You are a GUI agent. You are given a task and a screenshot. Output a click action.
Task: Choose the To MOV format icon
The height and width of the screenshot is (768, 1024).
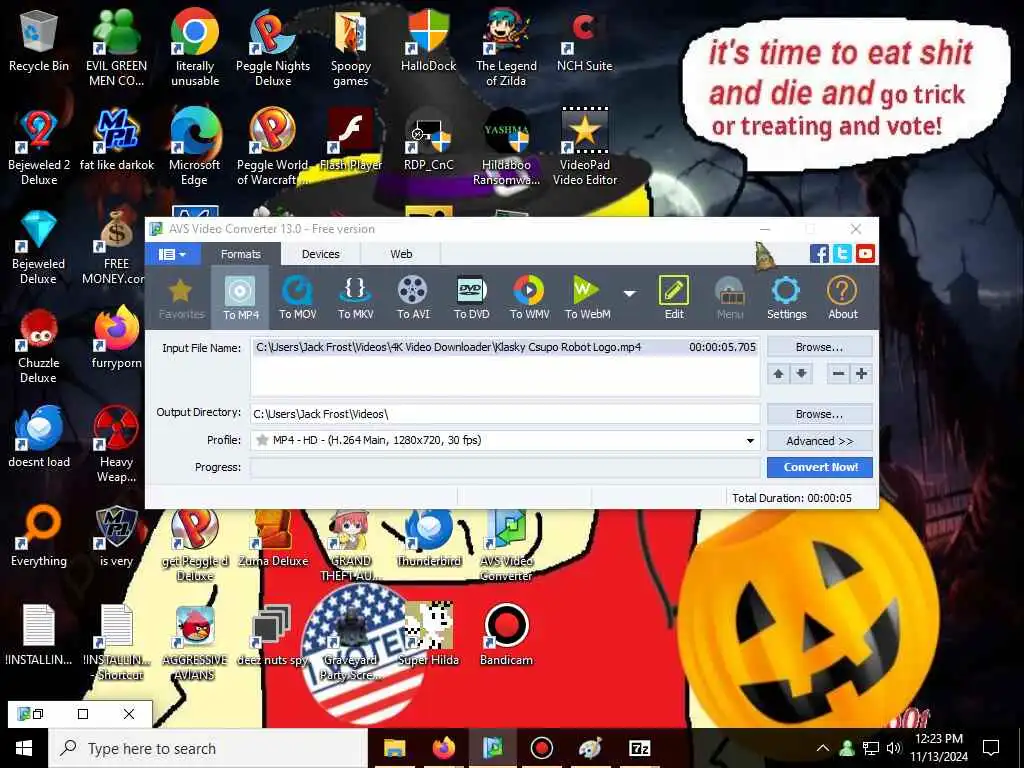pos(298,297)
